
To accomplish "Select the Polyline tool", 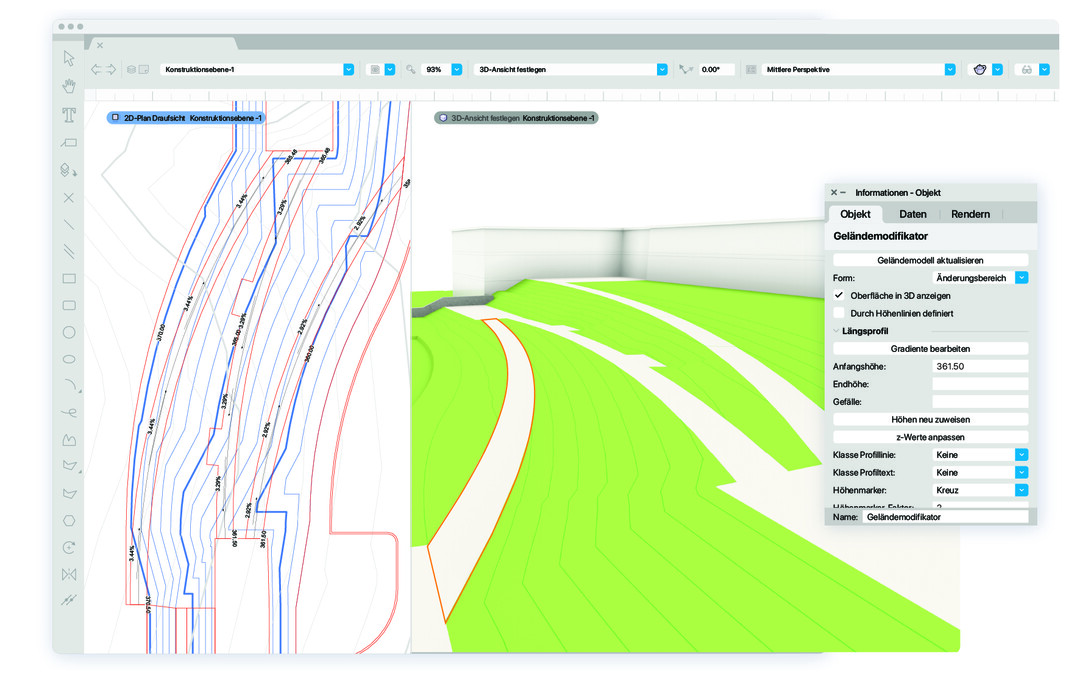I will (69, 439).
